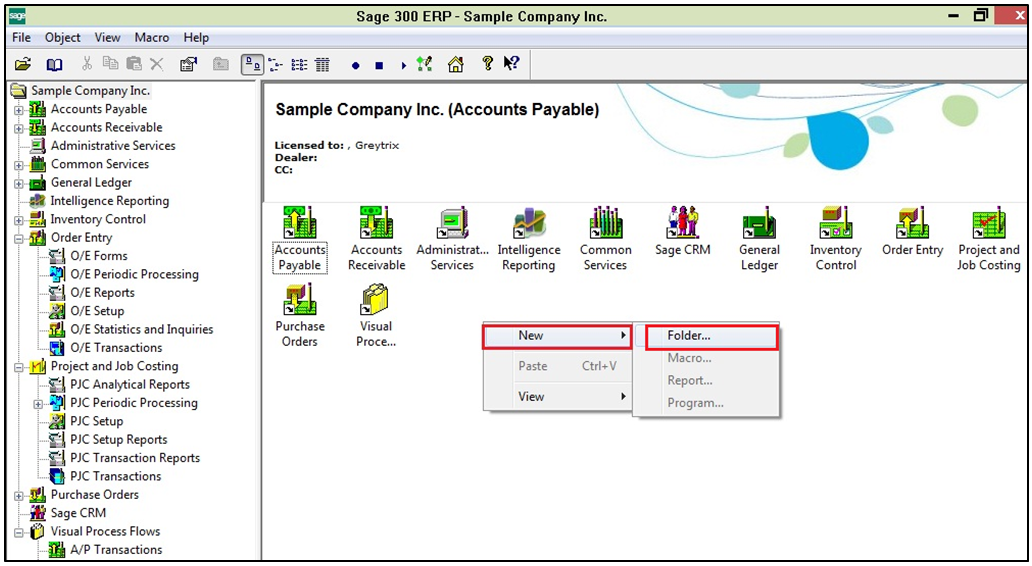Select PJC Analytical Reports tree item

130,384
